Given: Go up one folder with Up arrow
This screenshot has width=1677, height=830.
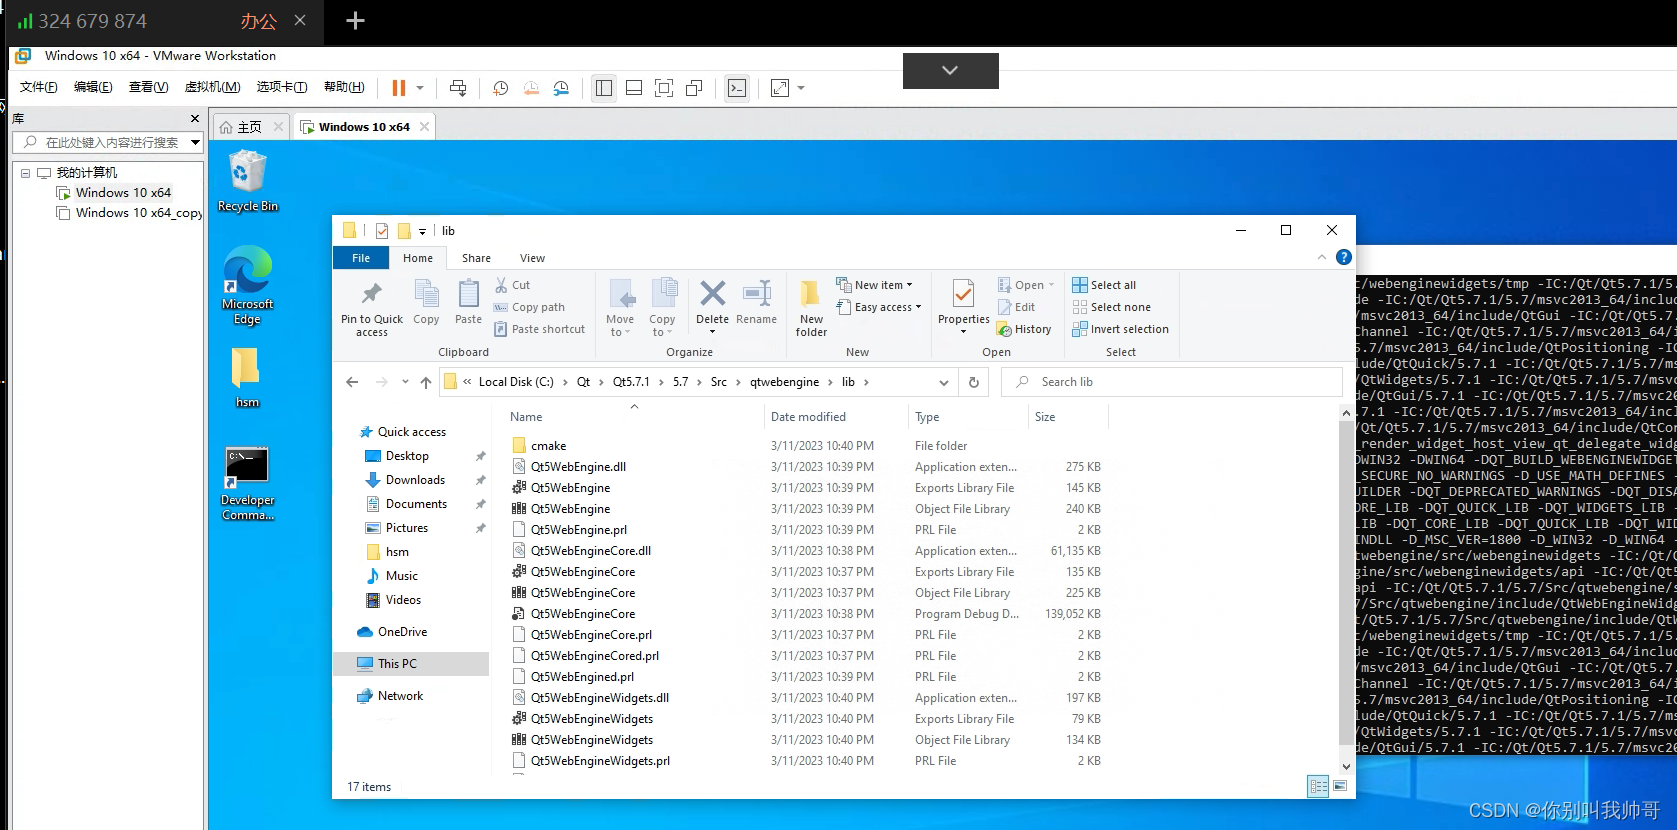Looking at the screenshot, I should click(426, 382).
